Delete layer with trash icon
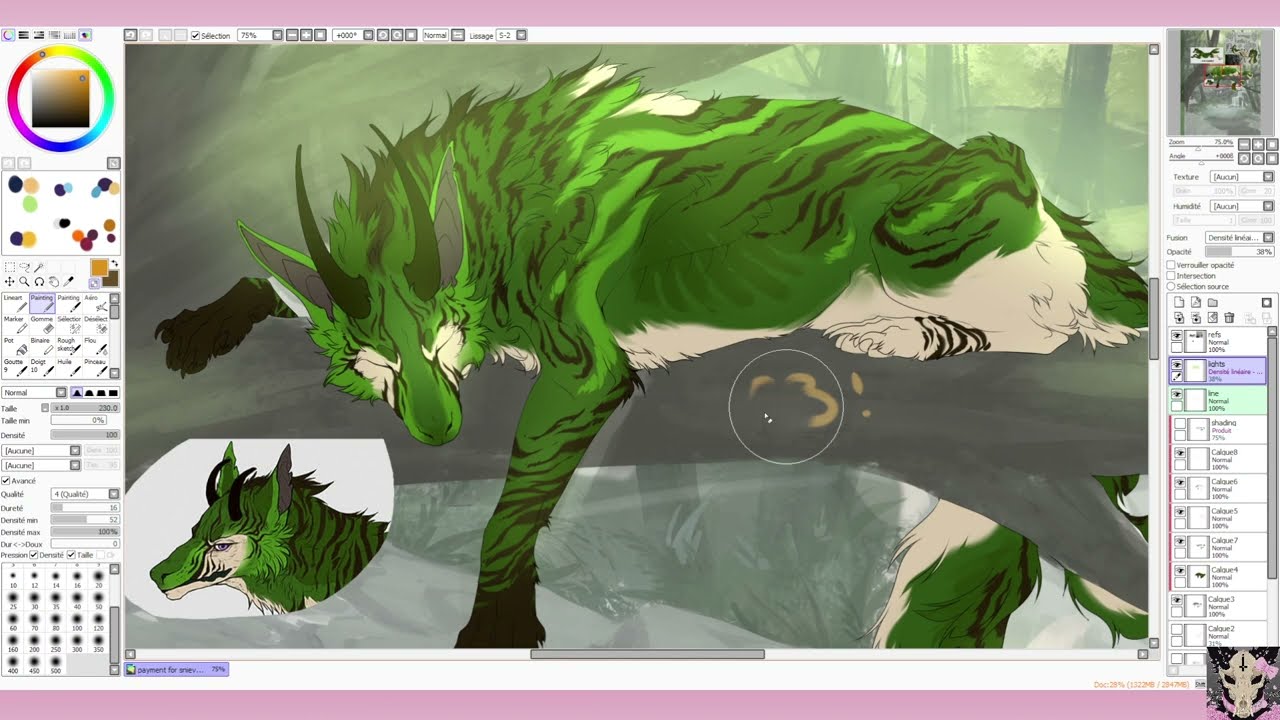Screen dimensions: 1280x720 [x=1229, y=317]
